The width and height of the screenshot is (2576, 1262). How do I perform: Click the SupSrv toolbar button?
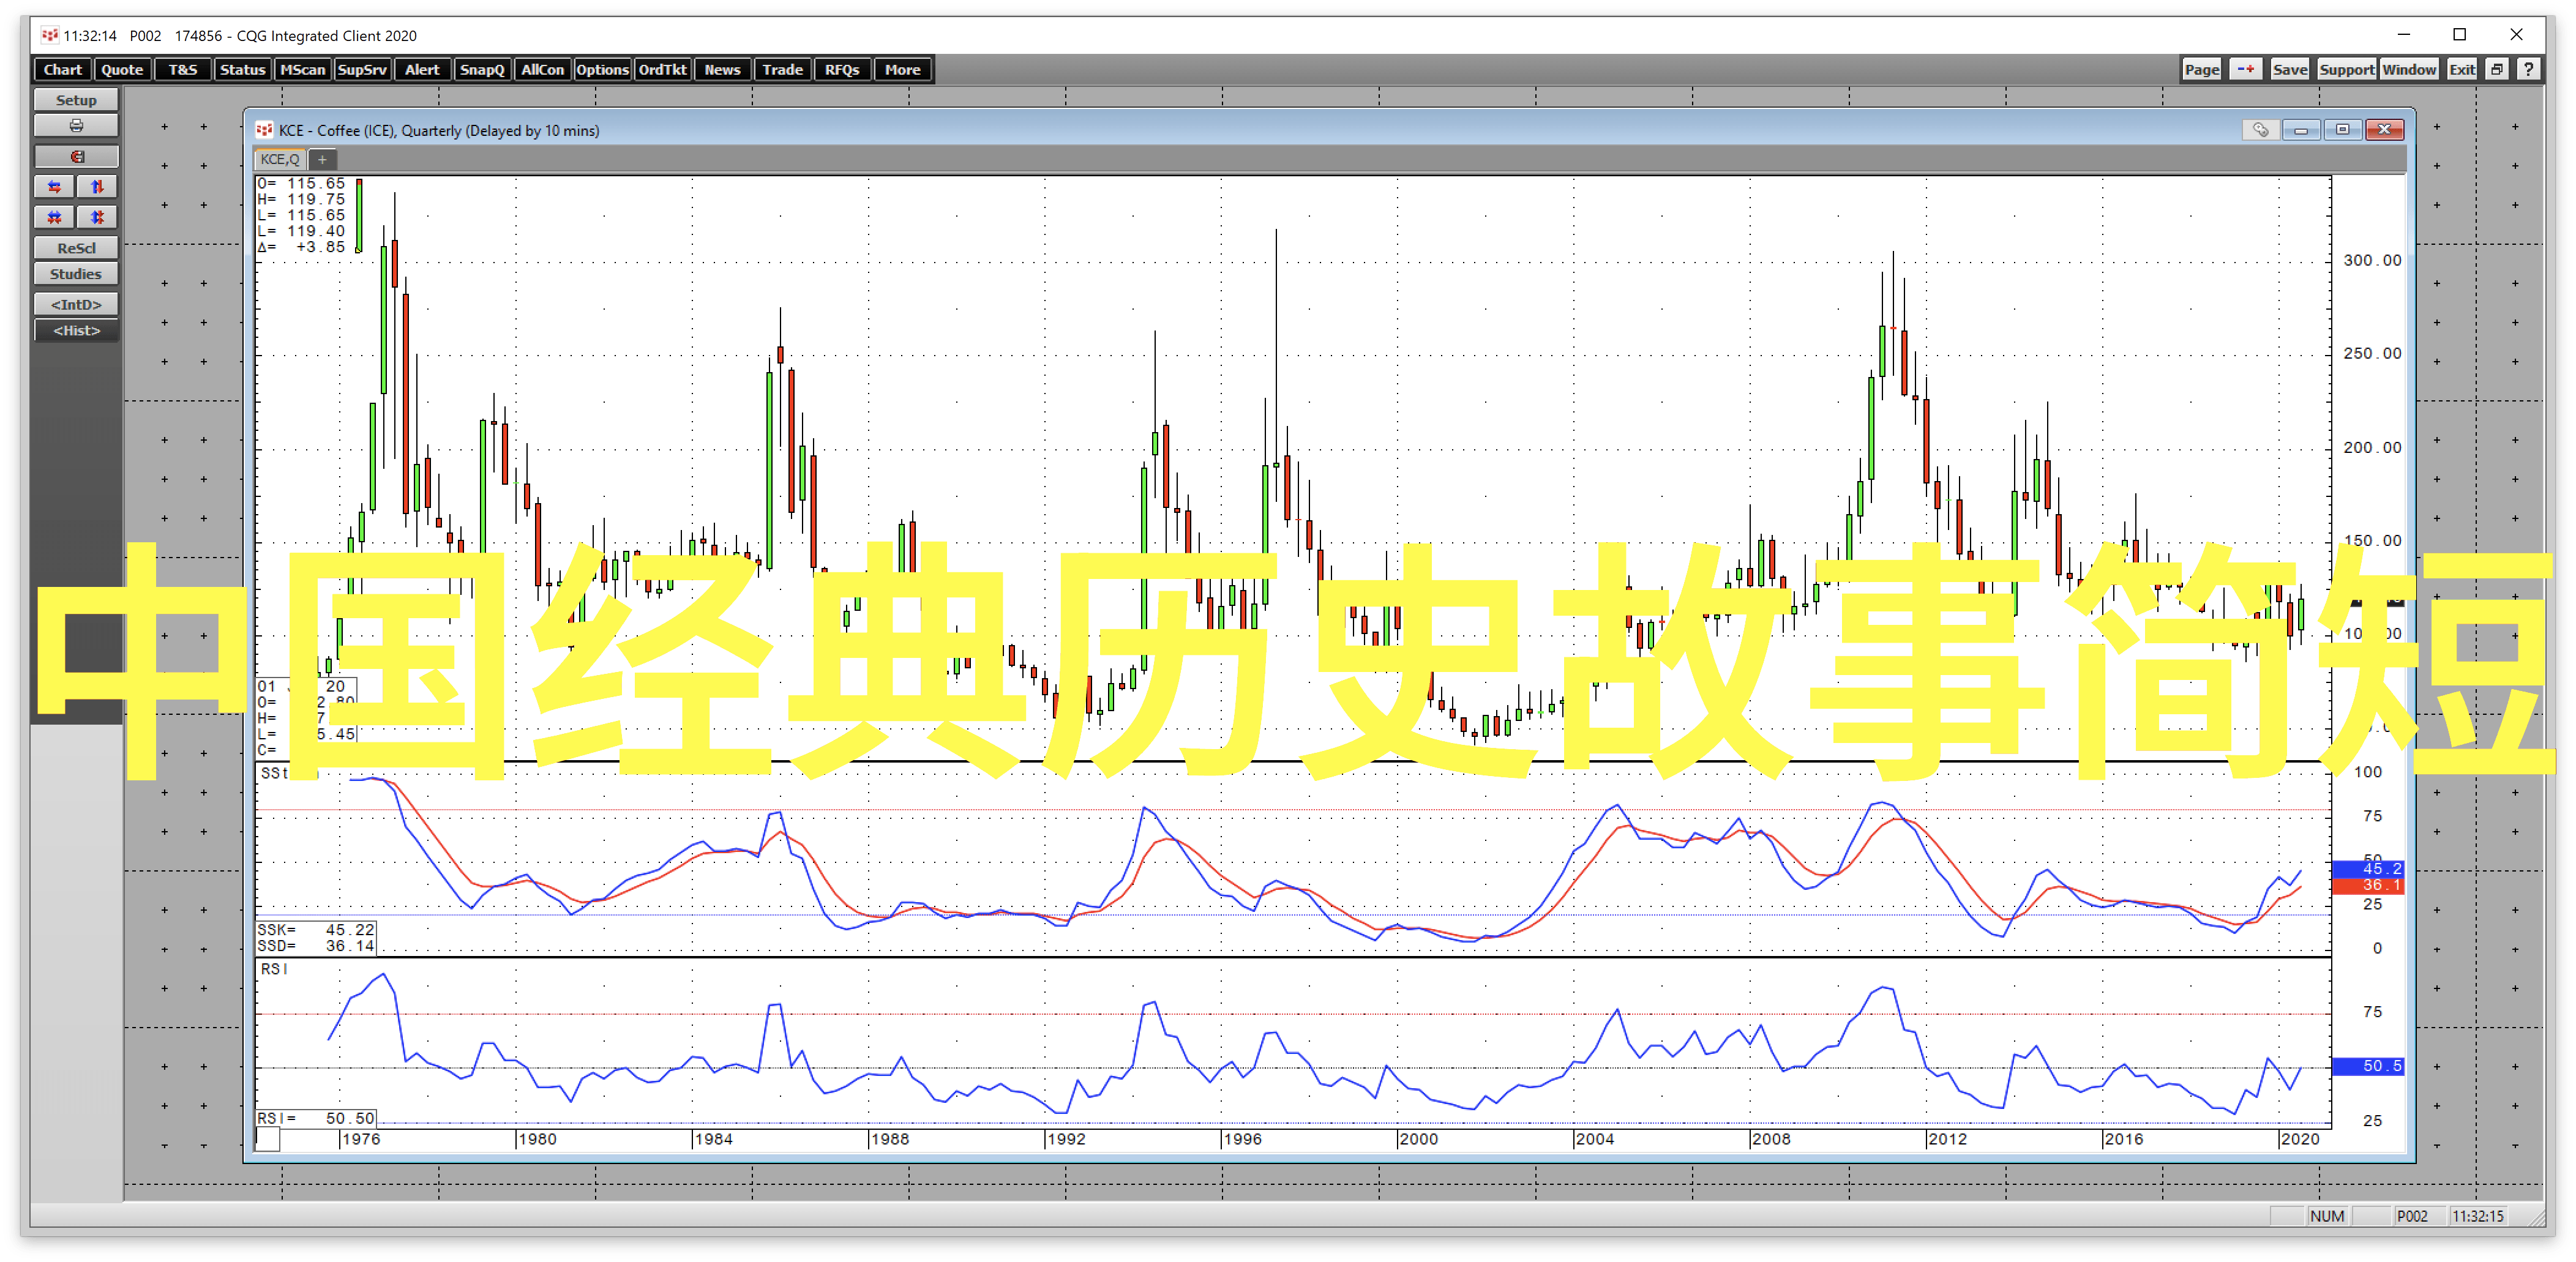[x=362, y=70]
